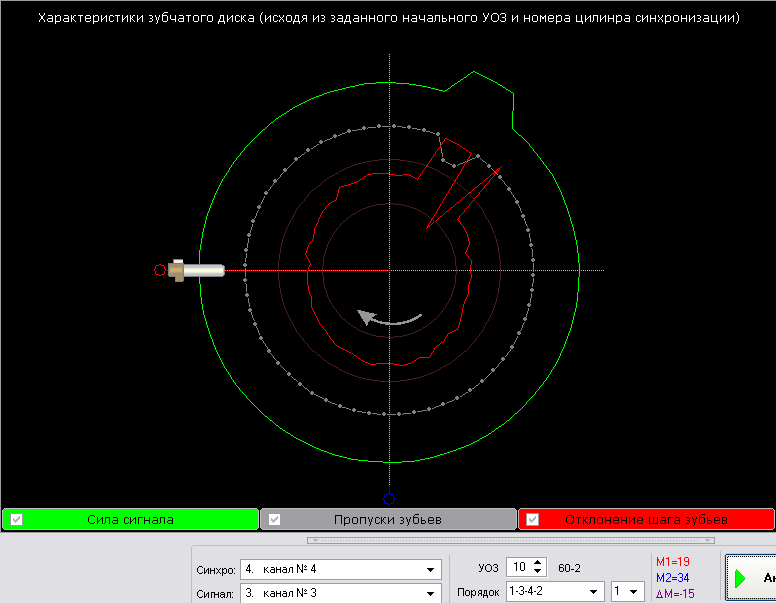Click the green play analyze button
776x603 pixels.
coord(751,578)
